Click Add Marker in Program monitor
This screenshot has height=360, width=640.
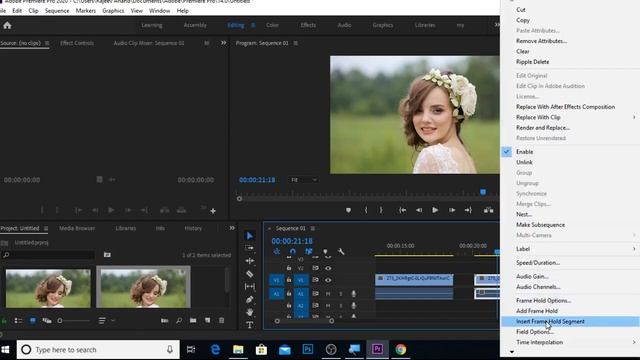click(x=348, y=210)
